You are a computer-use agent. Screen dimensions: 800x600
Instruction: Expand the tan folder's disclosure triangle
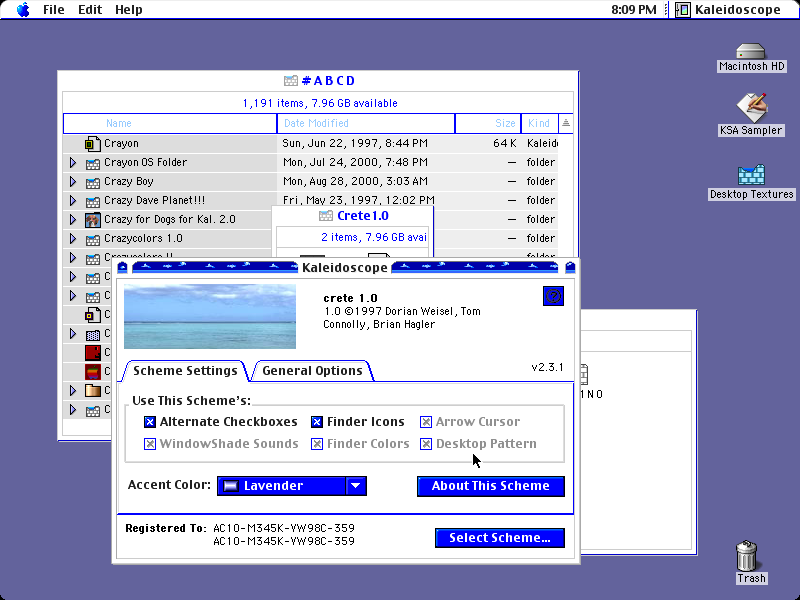click(x=73, y=390)
